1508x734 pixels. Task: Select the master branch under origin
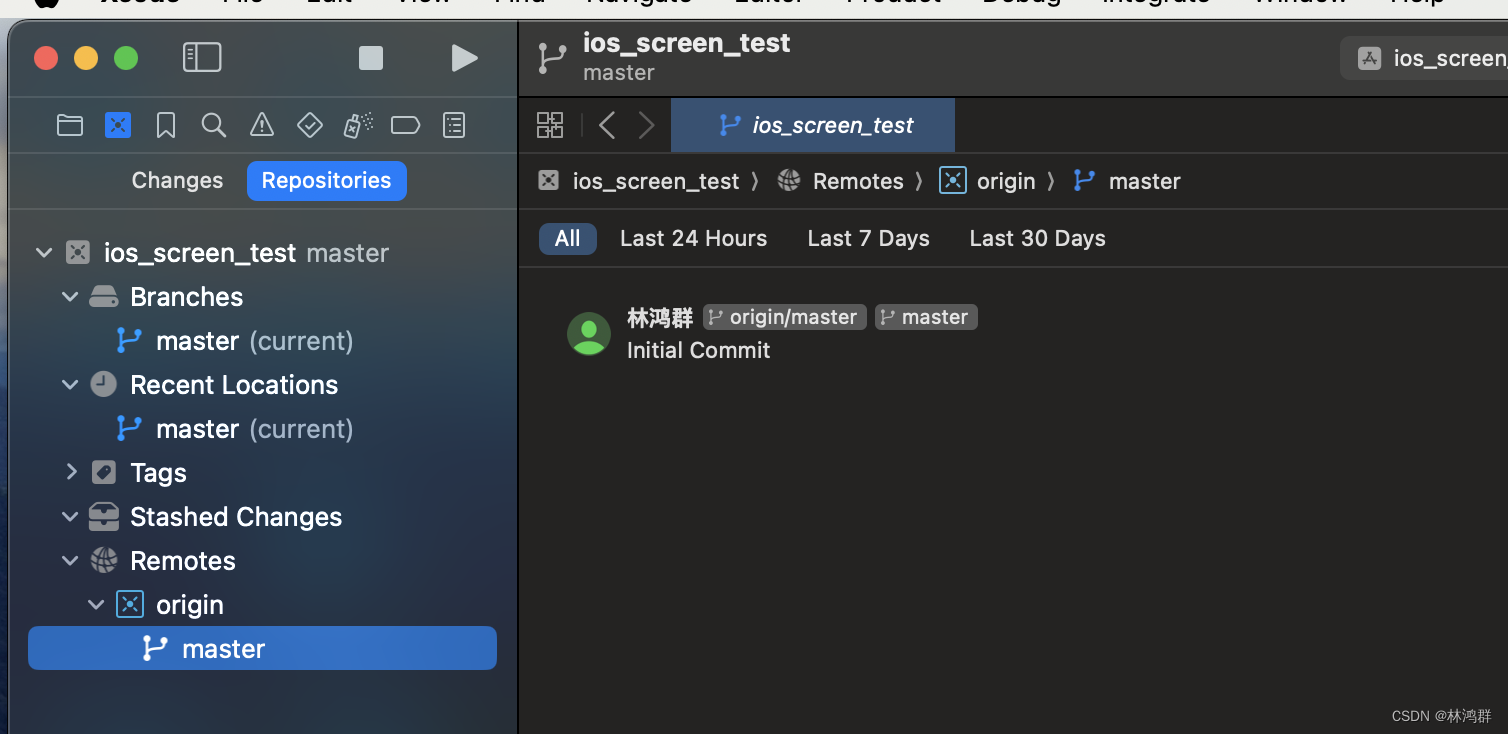pos(262,648)
